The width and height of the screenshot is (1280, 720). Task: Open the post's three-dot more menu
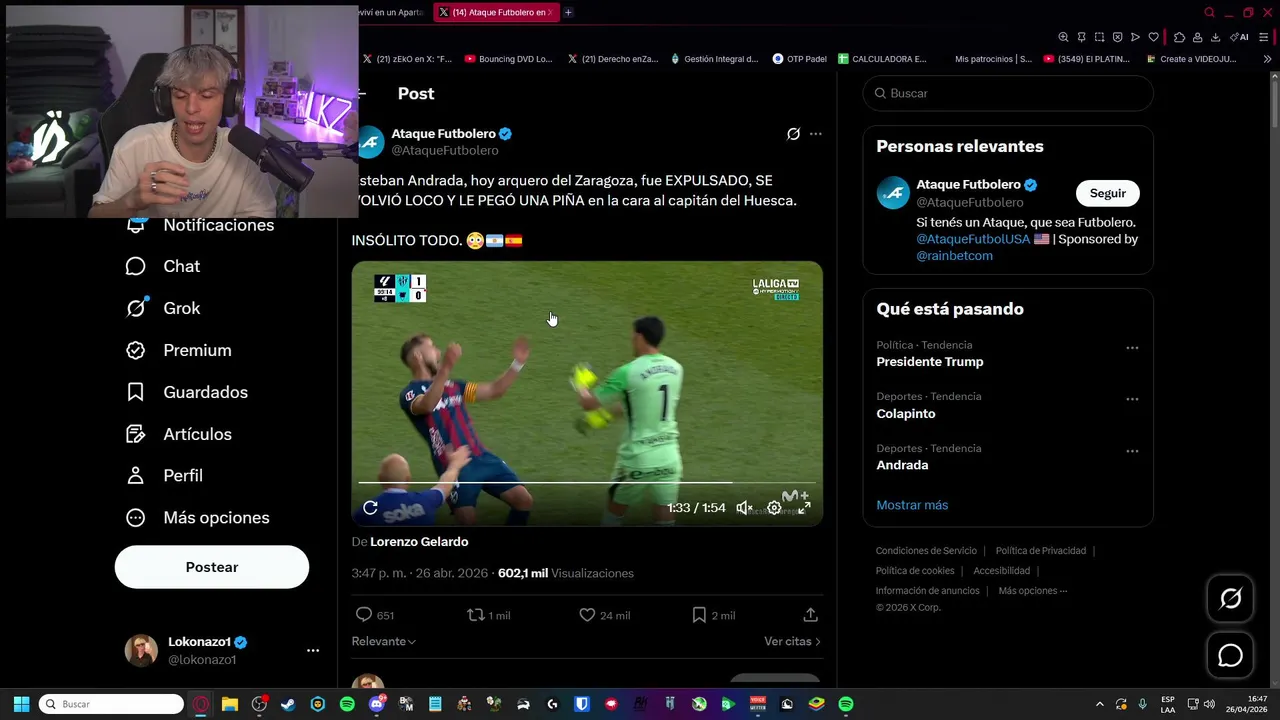[x=816, y=134]
